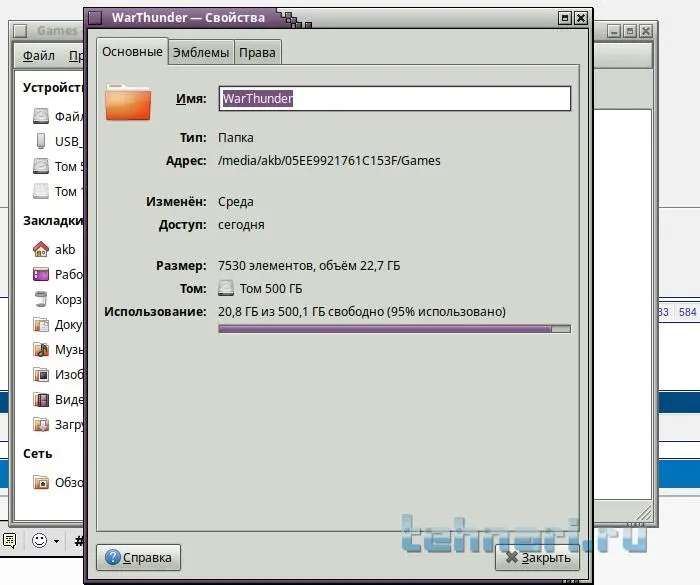Close the dialog with the Закрыть button
The height and width of the screenshot is (585, 700).
(x=538, y=557)
